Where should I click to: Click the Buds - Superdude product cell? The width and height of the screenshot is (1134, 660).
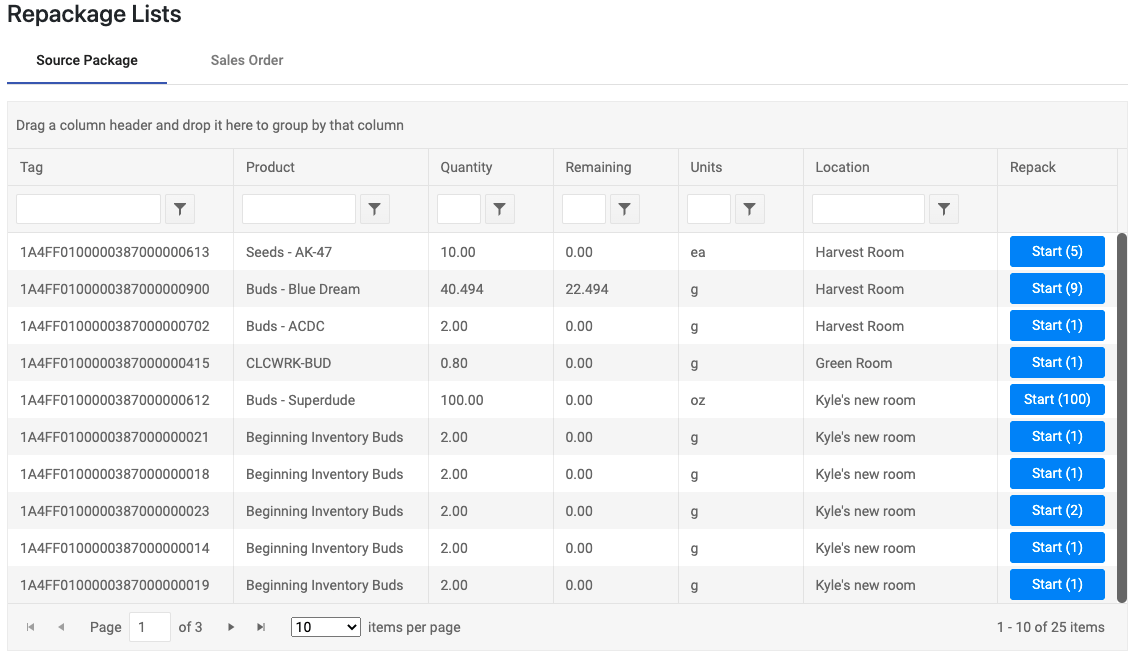[x=331, y=400]
